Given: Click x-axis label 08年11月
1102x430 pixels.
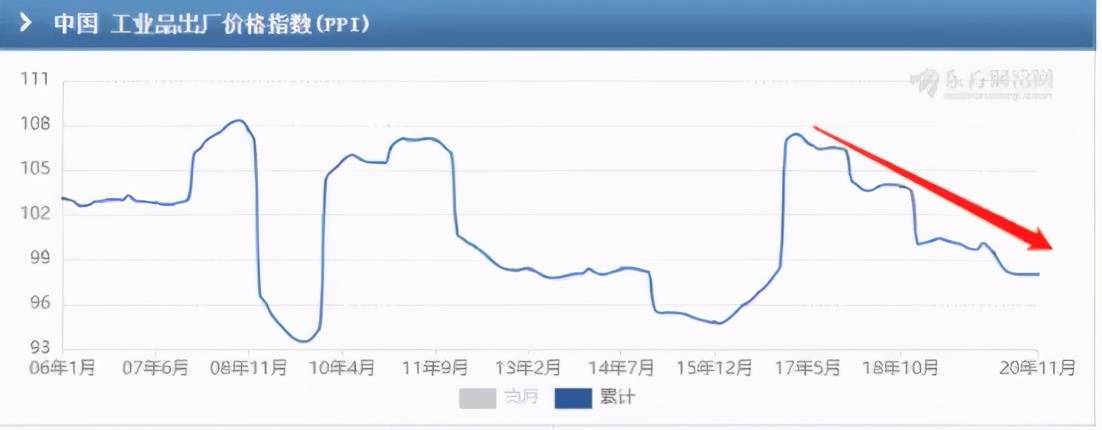Looking at the screenshot, I should click(249, 367).
